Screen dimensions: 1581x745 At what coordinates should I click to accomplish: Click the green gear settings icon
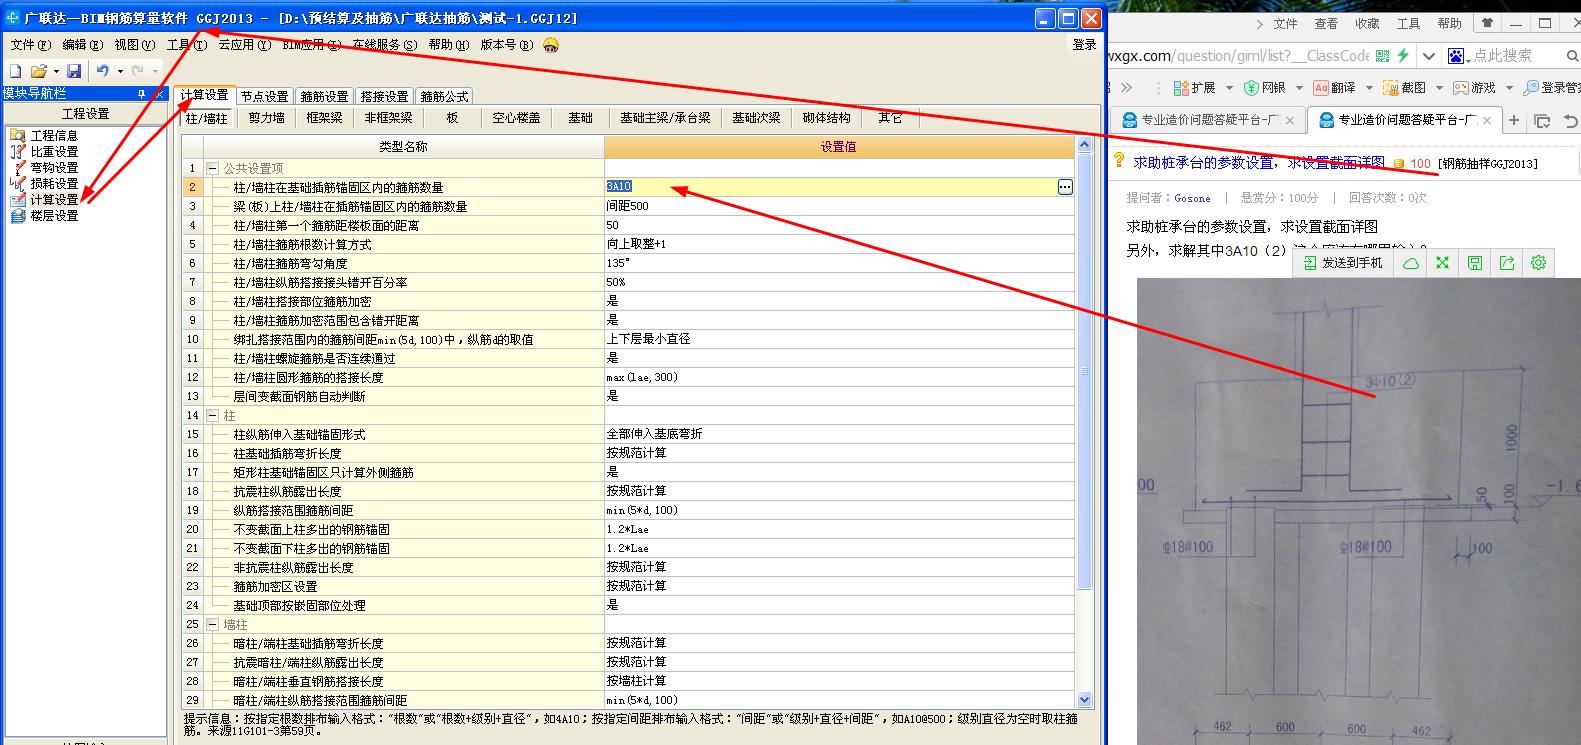pyautogui.click(x=1538, y=263)
